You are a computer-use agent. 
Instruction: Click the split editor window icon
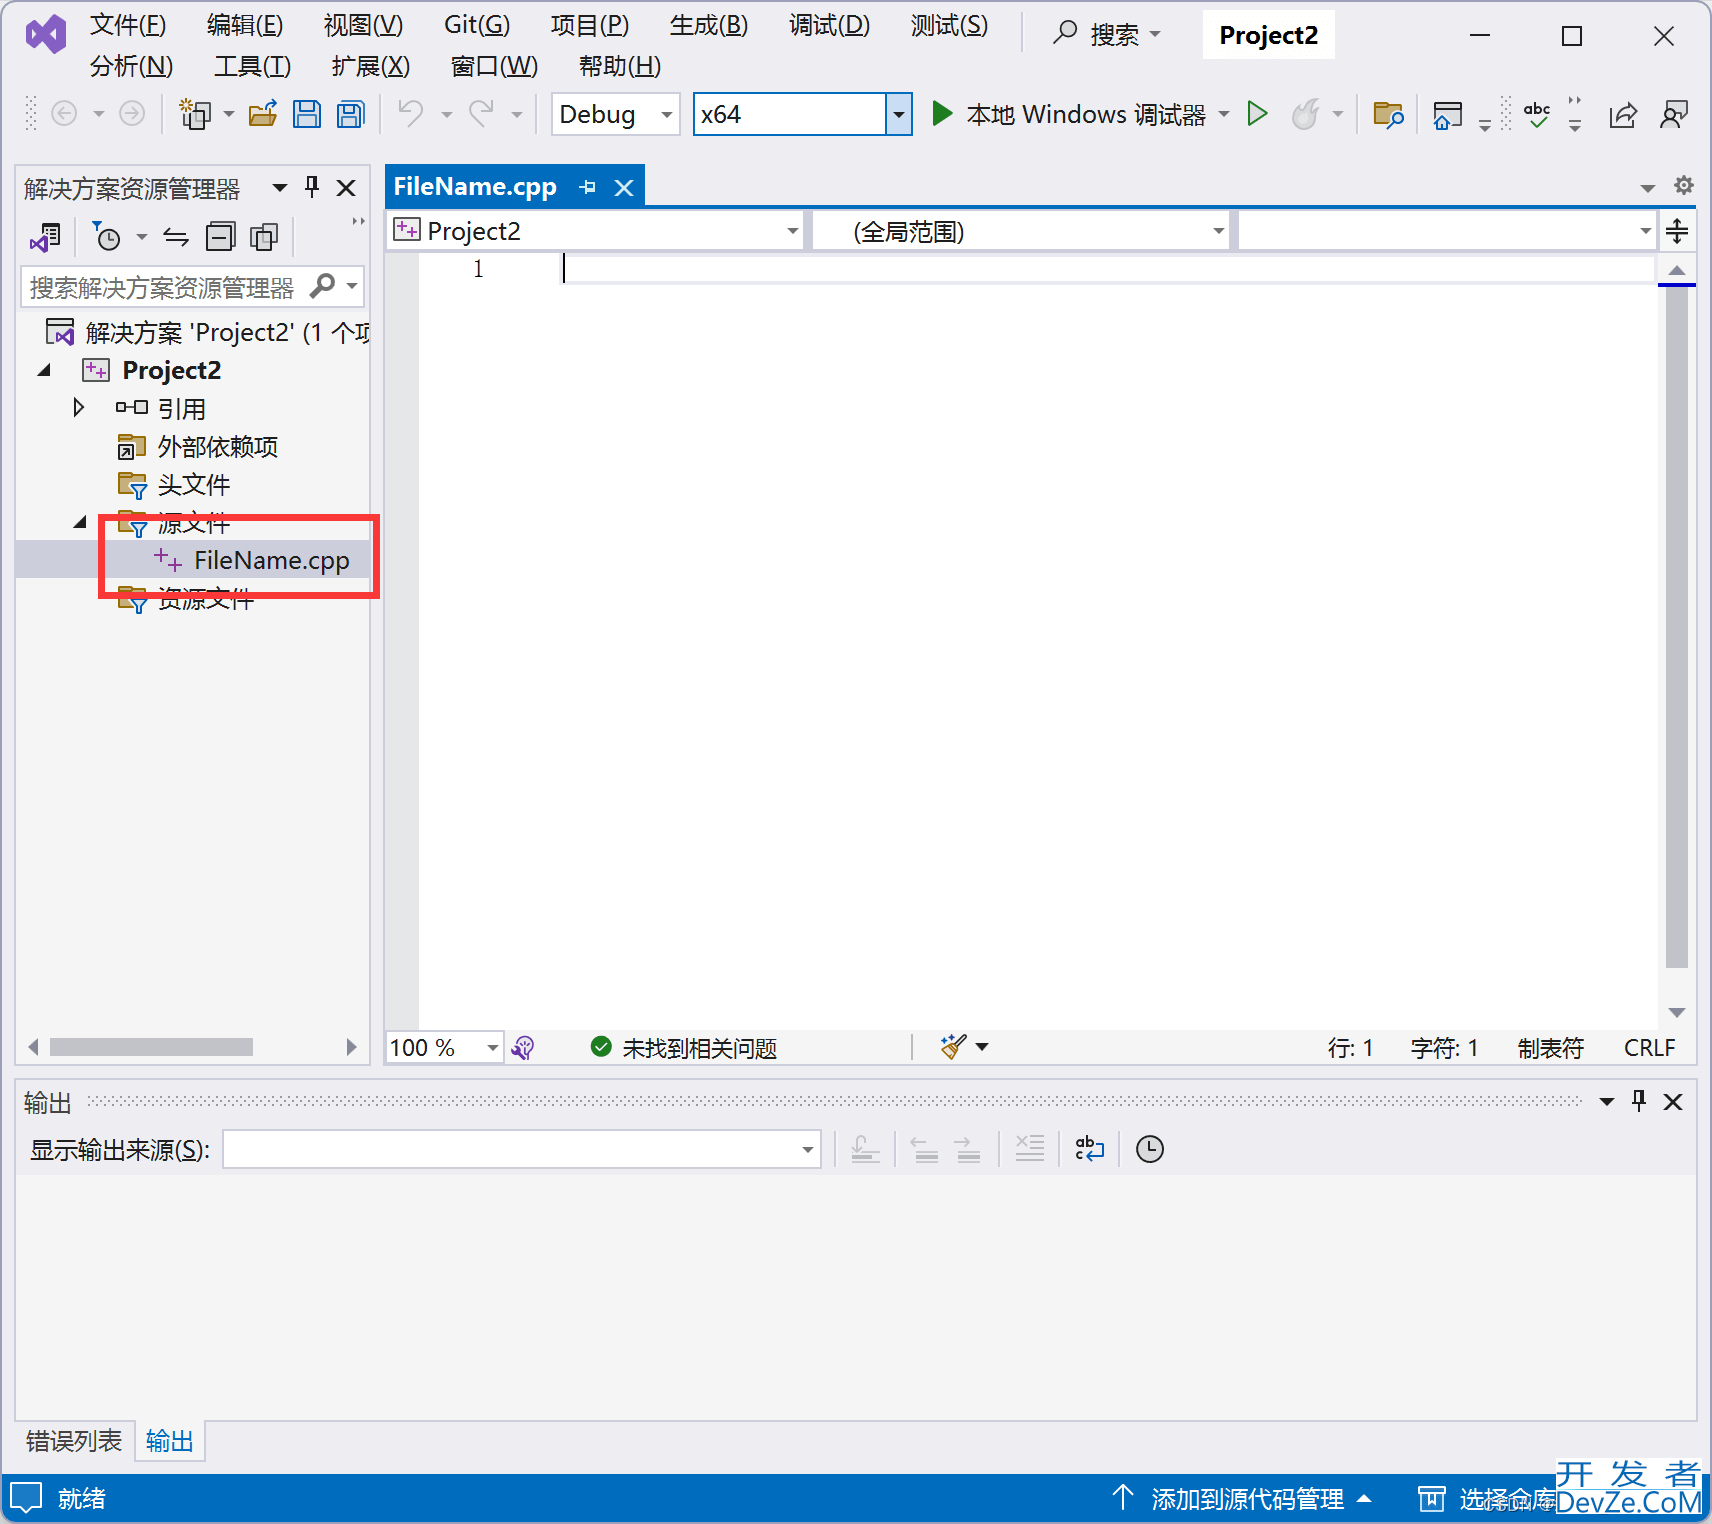pos(1677,231)
